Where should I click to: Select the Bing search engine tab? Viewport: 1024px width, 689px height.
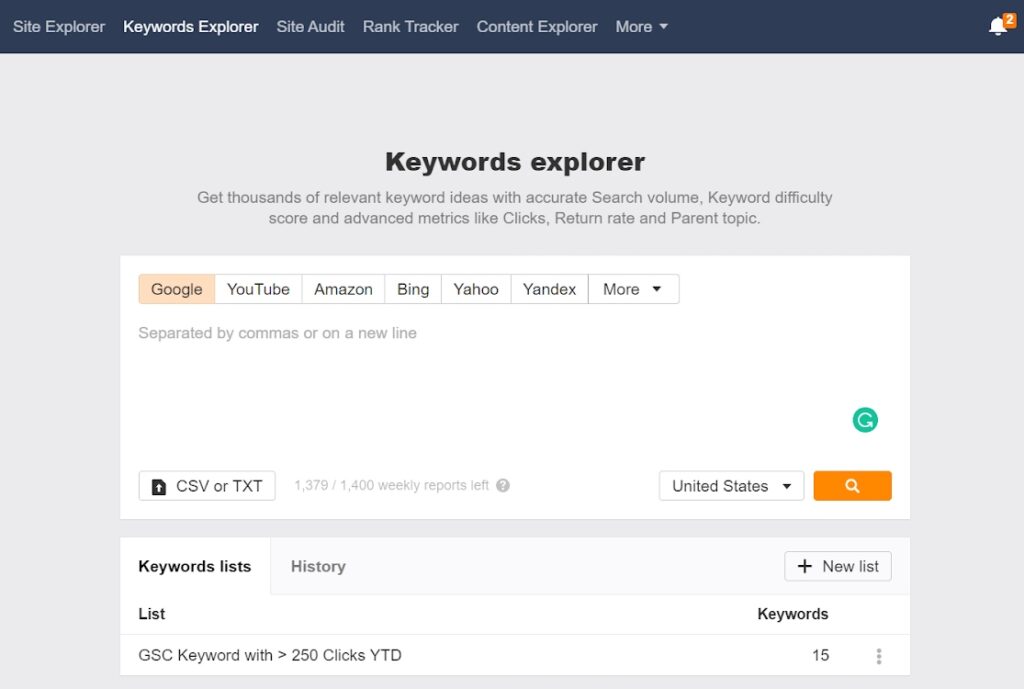pos(413,289)
